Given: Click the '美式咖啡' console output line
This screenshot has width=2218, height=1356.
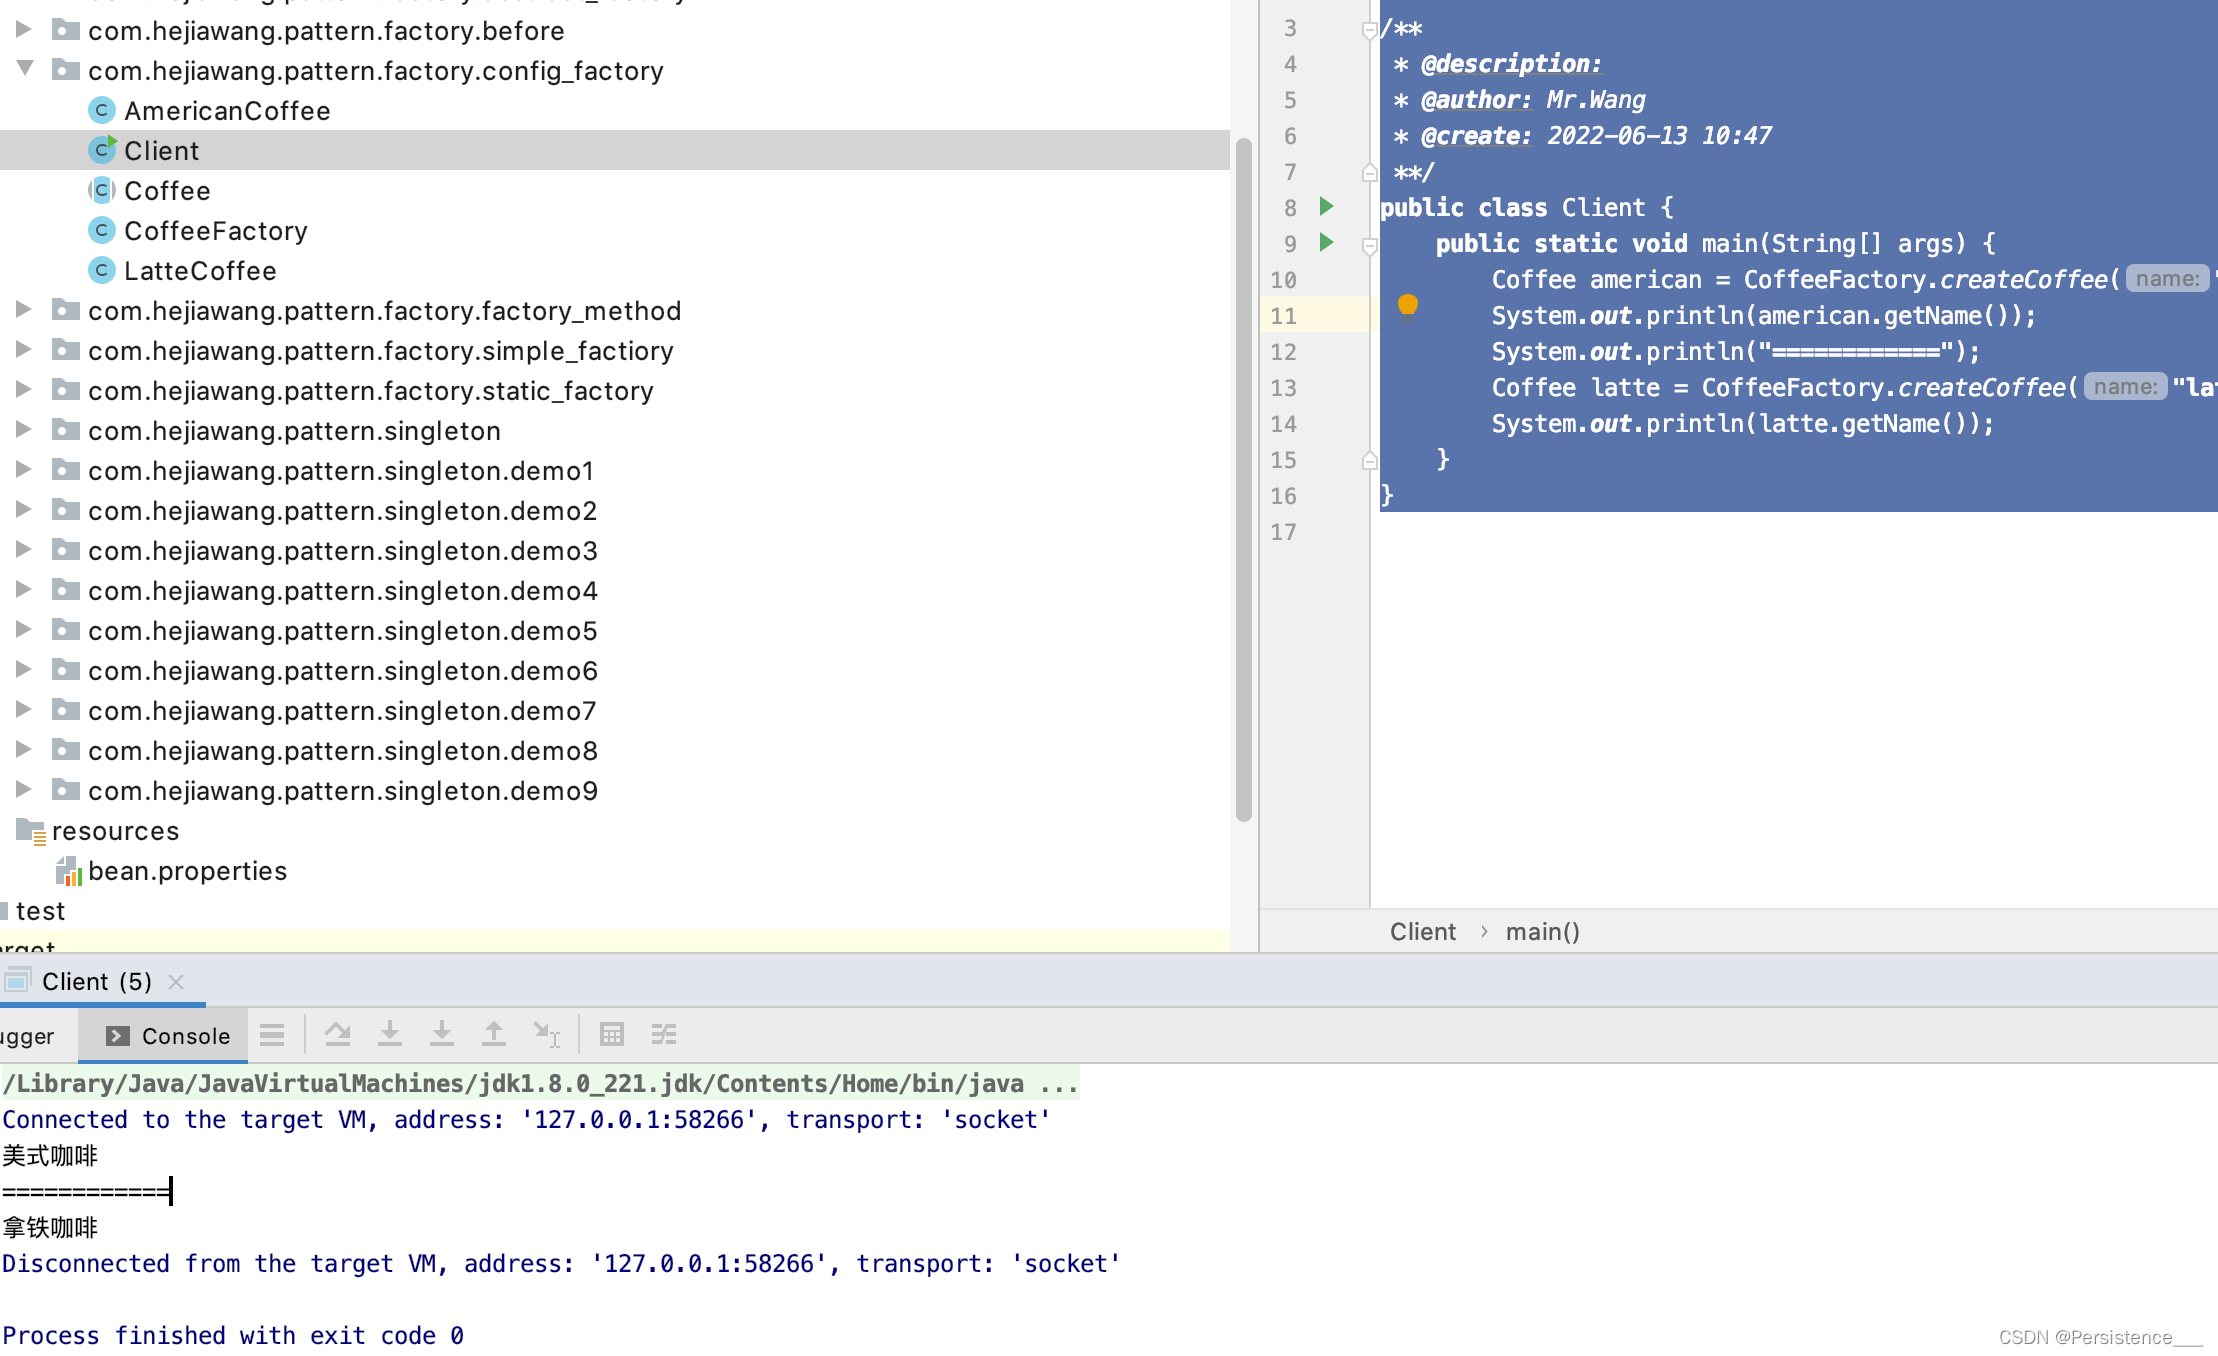Looking at the screenshot, I should tap(50, 1156).
